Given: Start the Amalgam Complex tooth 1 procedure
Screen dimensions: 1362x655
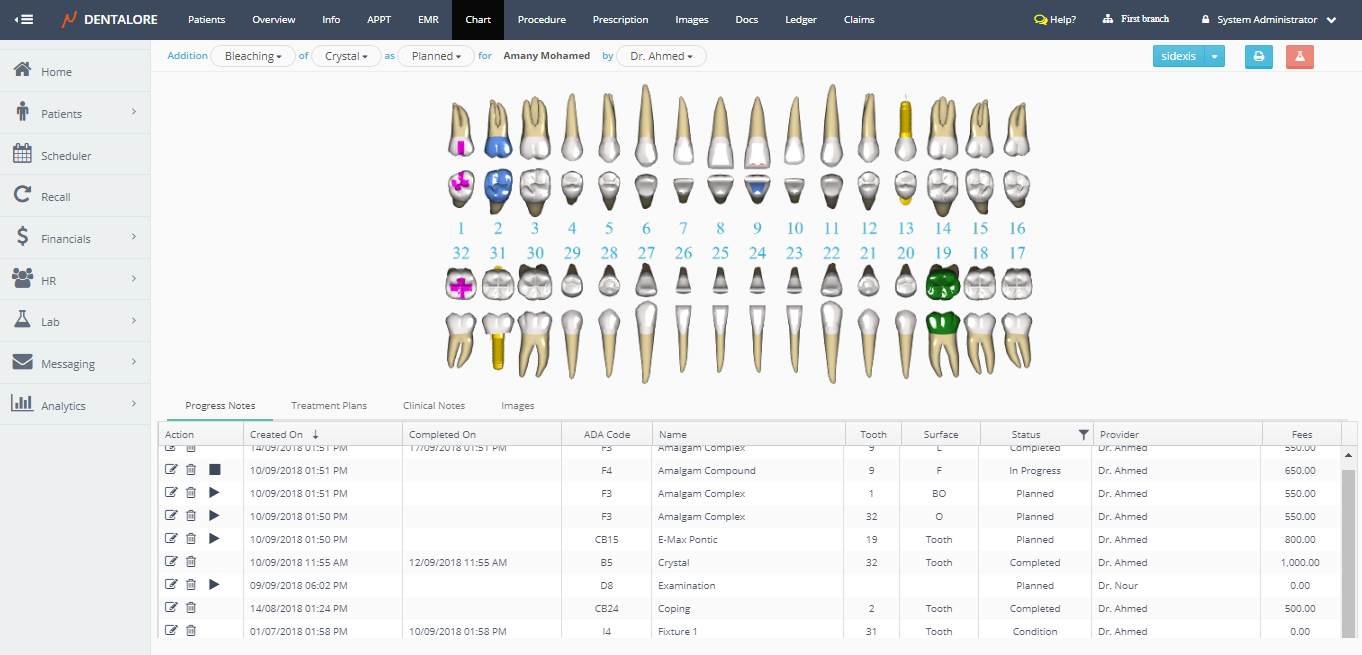Looking at the screenshot, I should coord(214,493).
